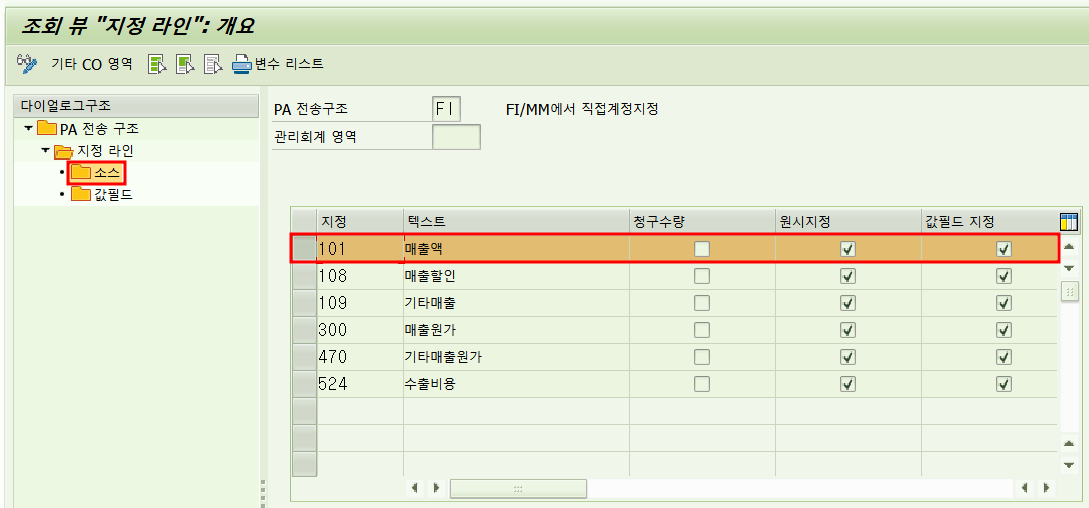The height and width of the screenshot is (508, 1089).
Task: Click the printer icon for 변수 리스트
Action: click(241, 65)
